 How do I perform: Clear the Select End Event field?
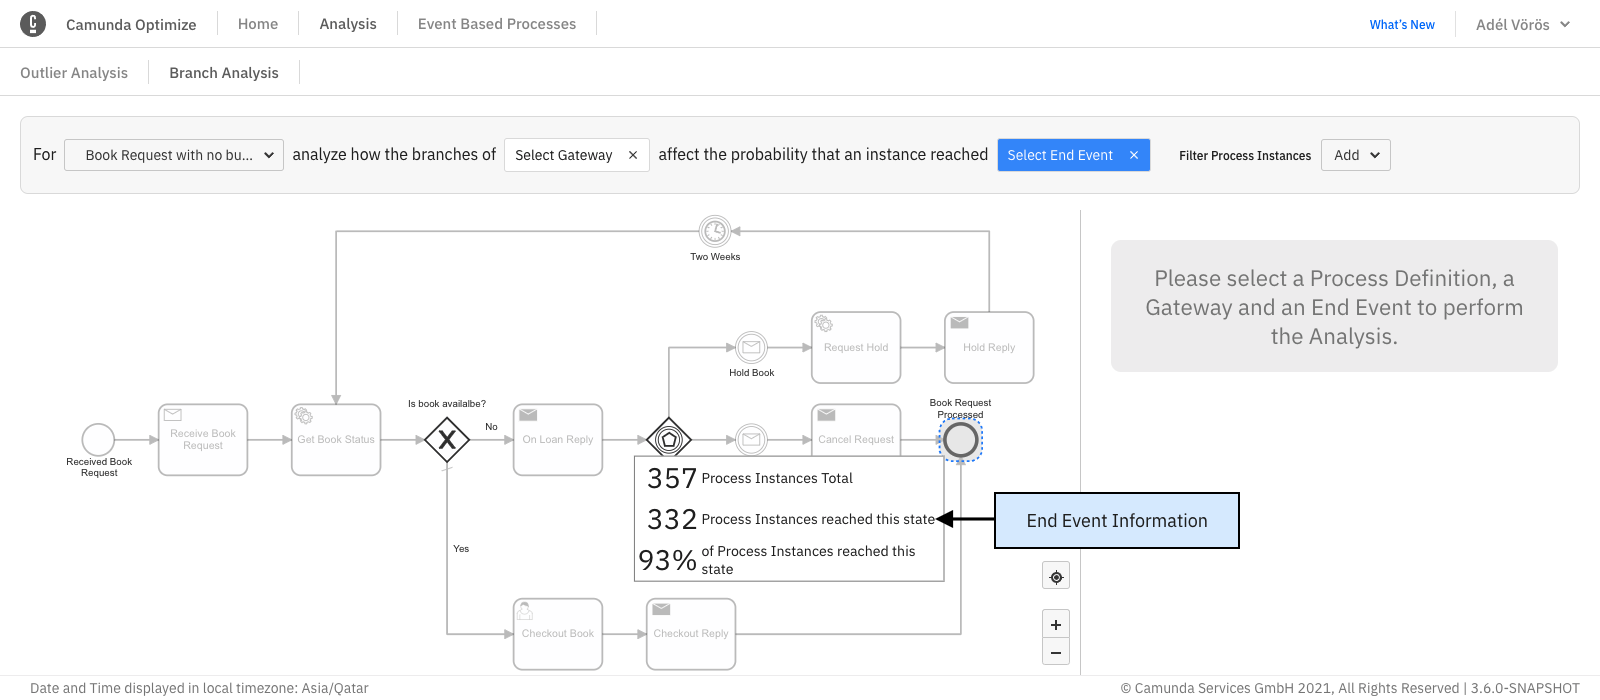(1134, 155)
